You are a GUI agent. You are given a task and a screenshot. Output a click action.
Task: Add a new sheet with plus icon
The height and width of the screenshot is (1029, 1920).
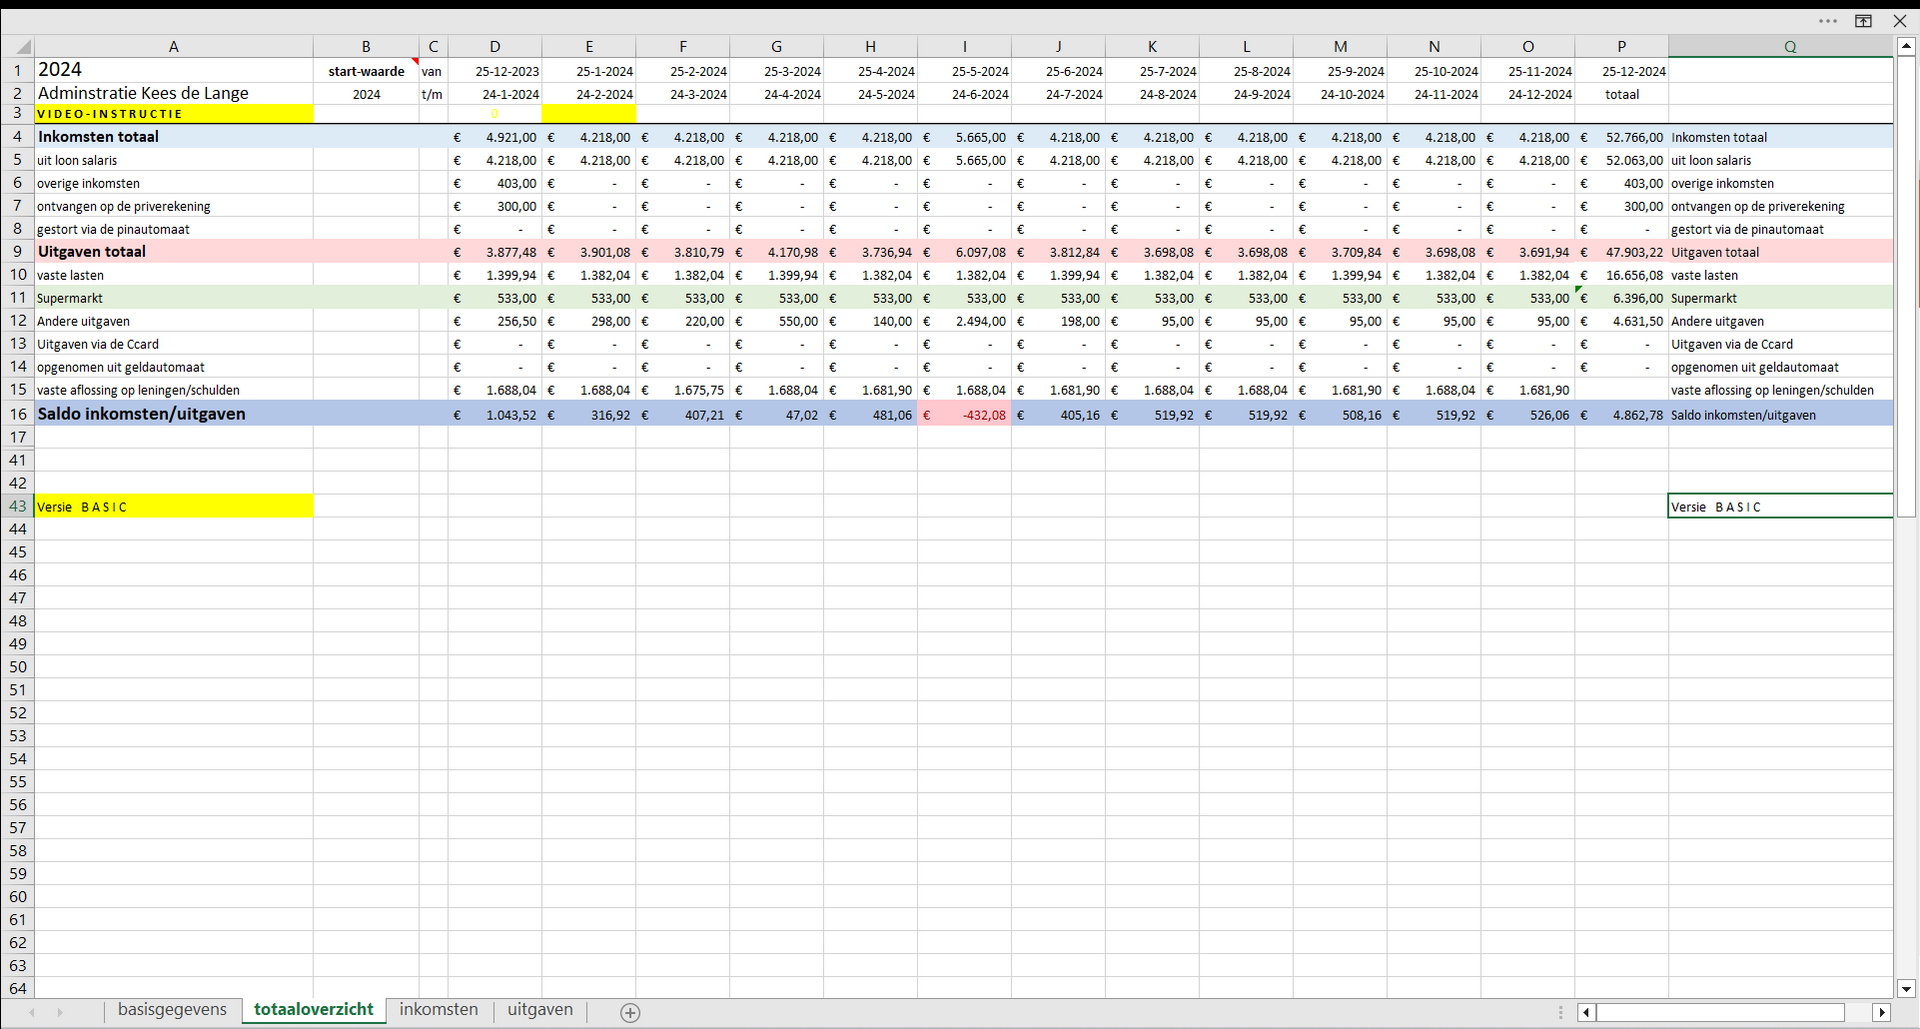(630, 1012)
